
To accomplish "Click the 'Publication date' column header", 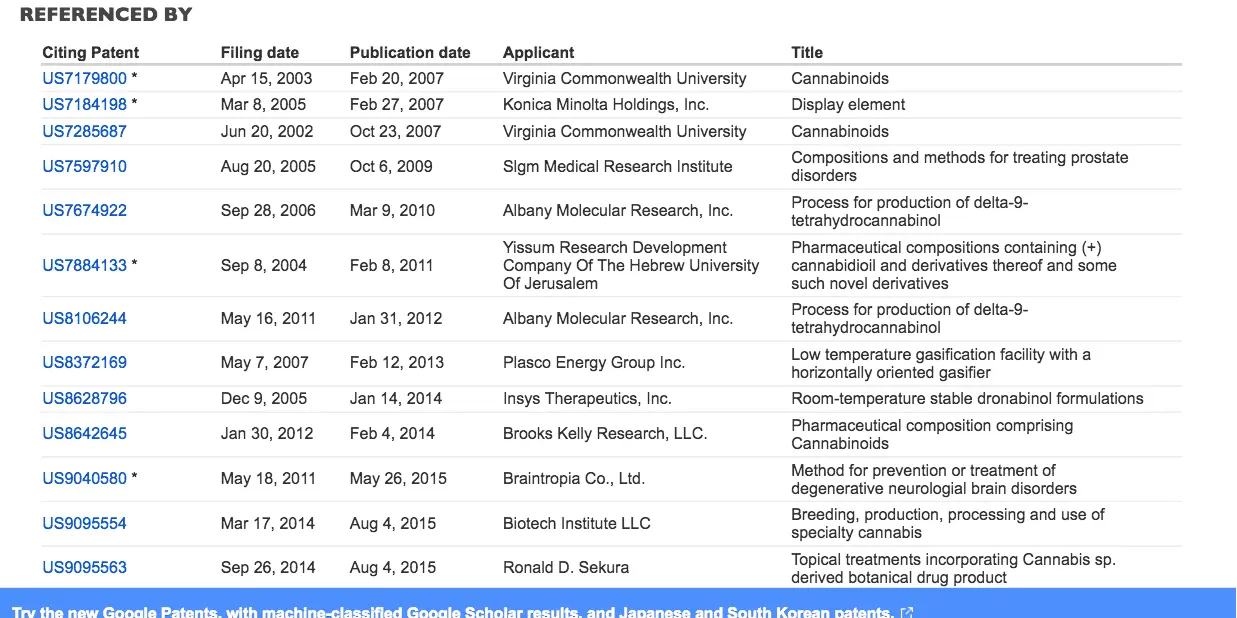I will (409, 52).
